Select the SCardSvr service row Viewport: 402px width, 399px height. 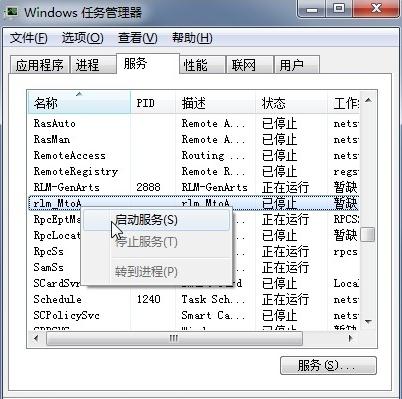194,283
